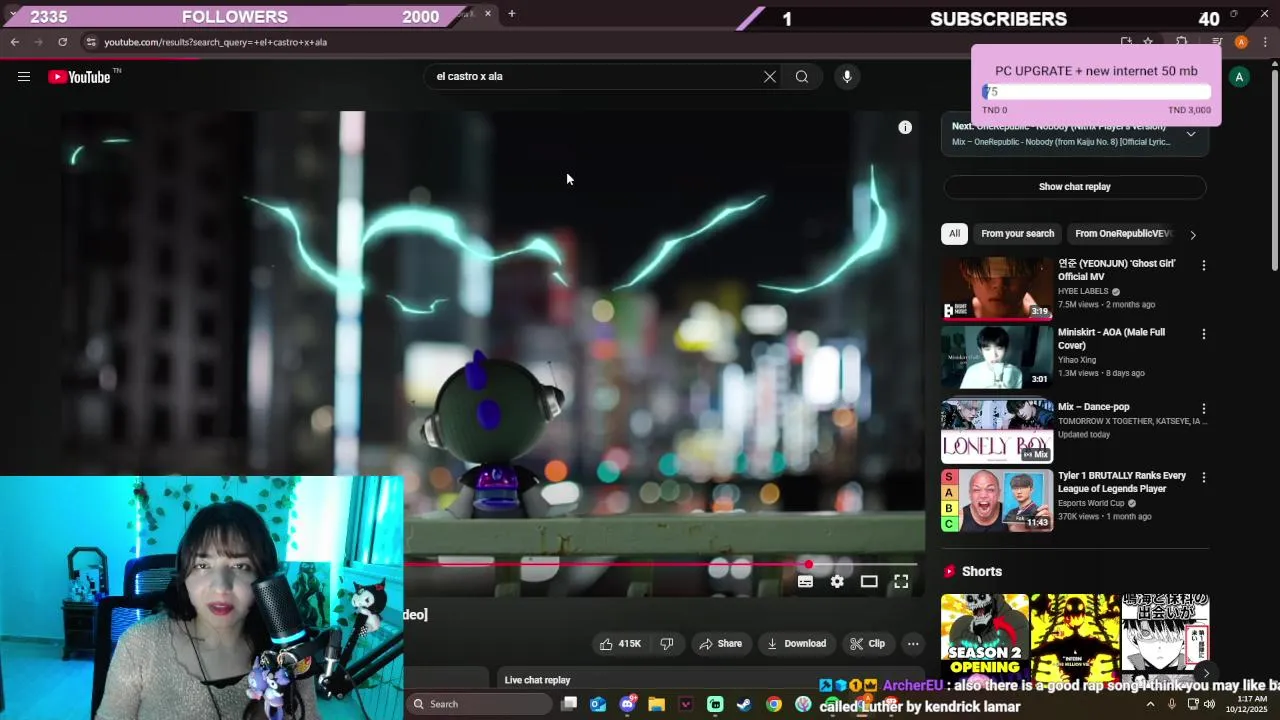Open YEONJUN 'Ghost Girl' Official MV title
This screenshot has width=1280, height=720.
(x=1117, y=270)
